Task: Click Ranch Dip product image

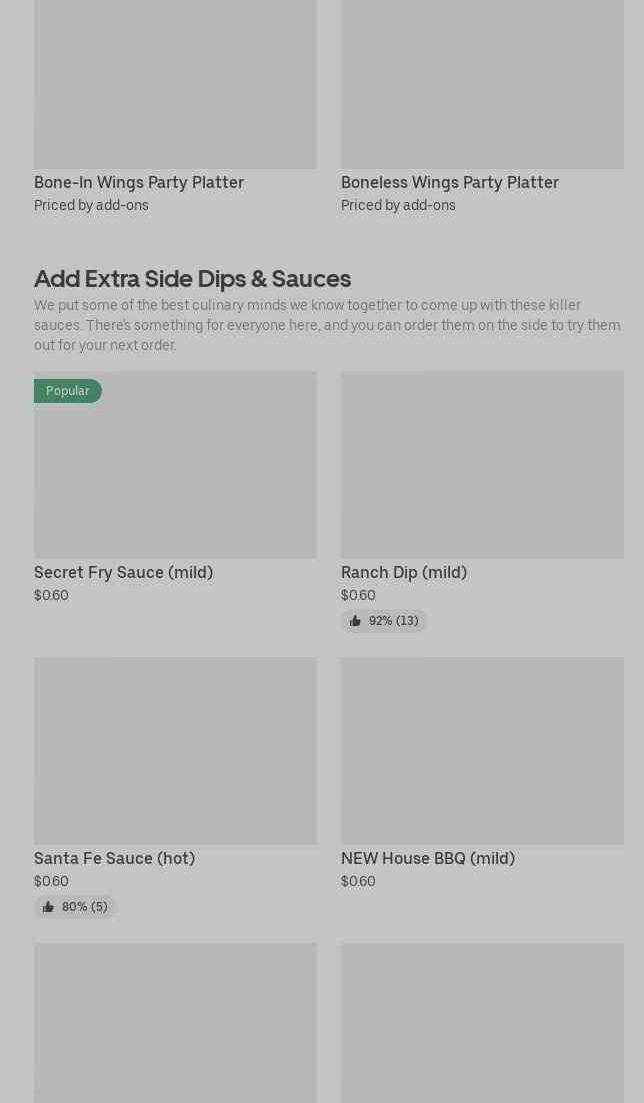Action: point(482,465)
